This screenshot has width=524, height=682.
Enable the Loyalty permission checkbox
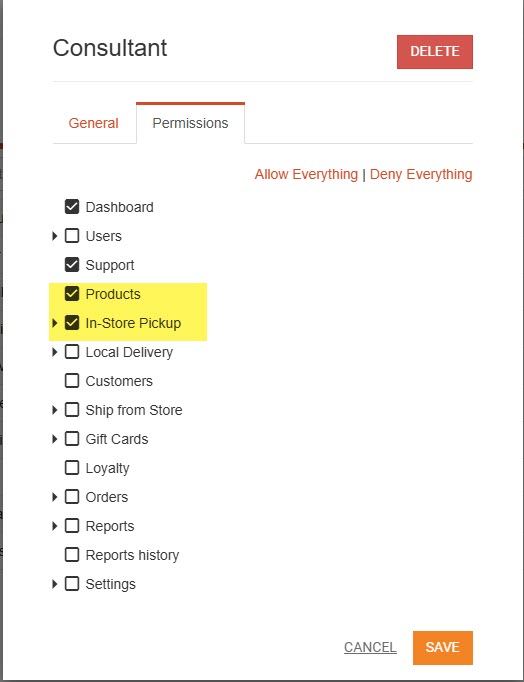coord(72,468)
